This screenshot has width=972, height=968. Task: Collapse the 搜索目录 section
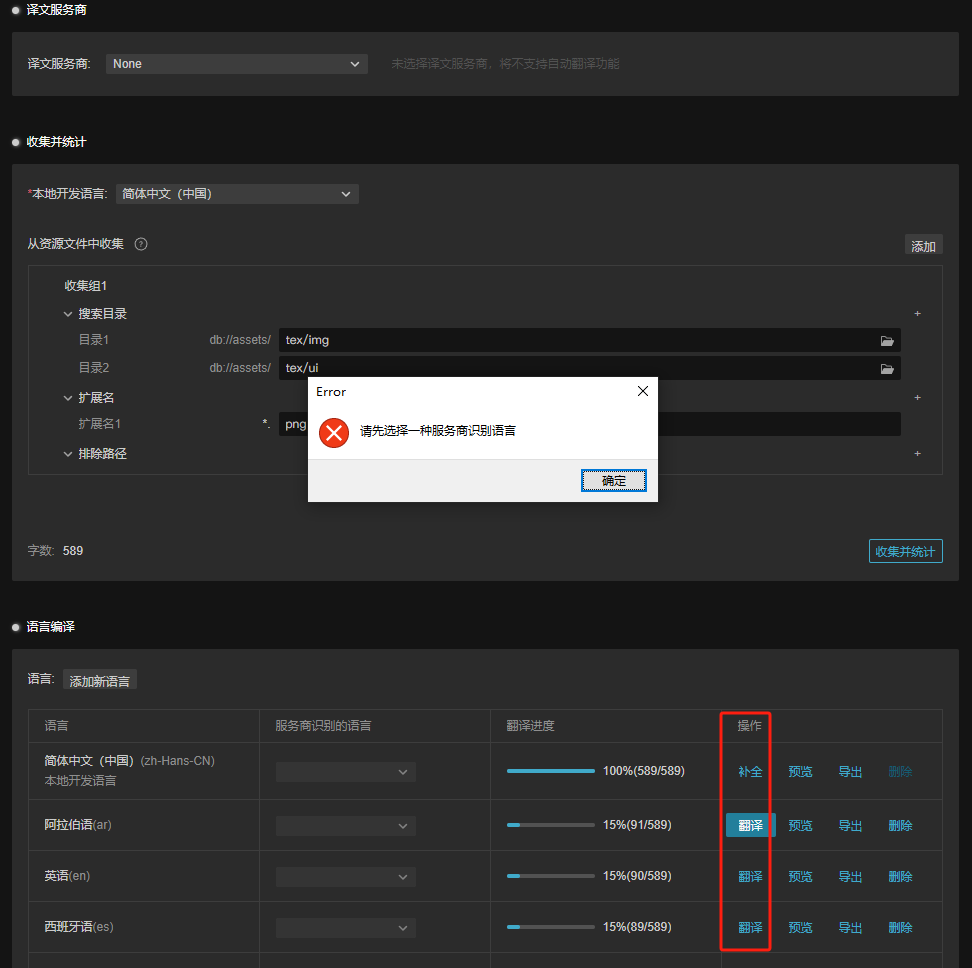(68, 314)
